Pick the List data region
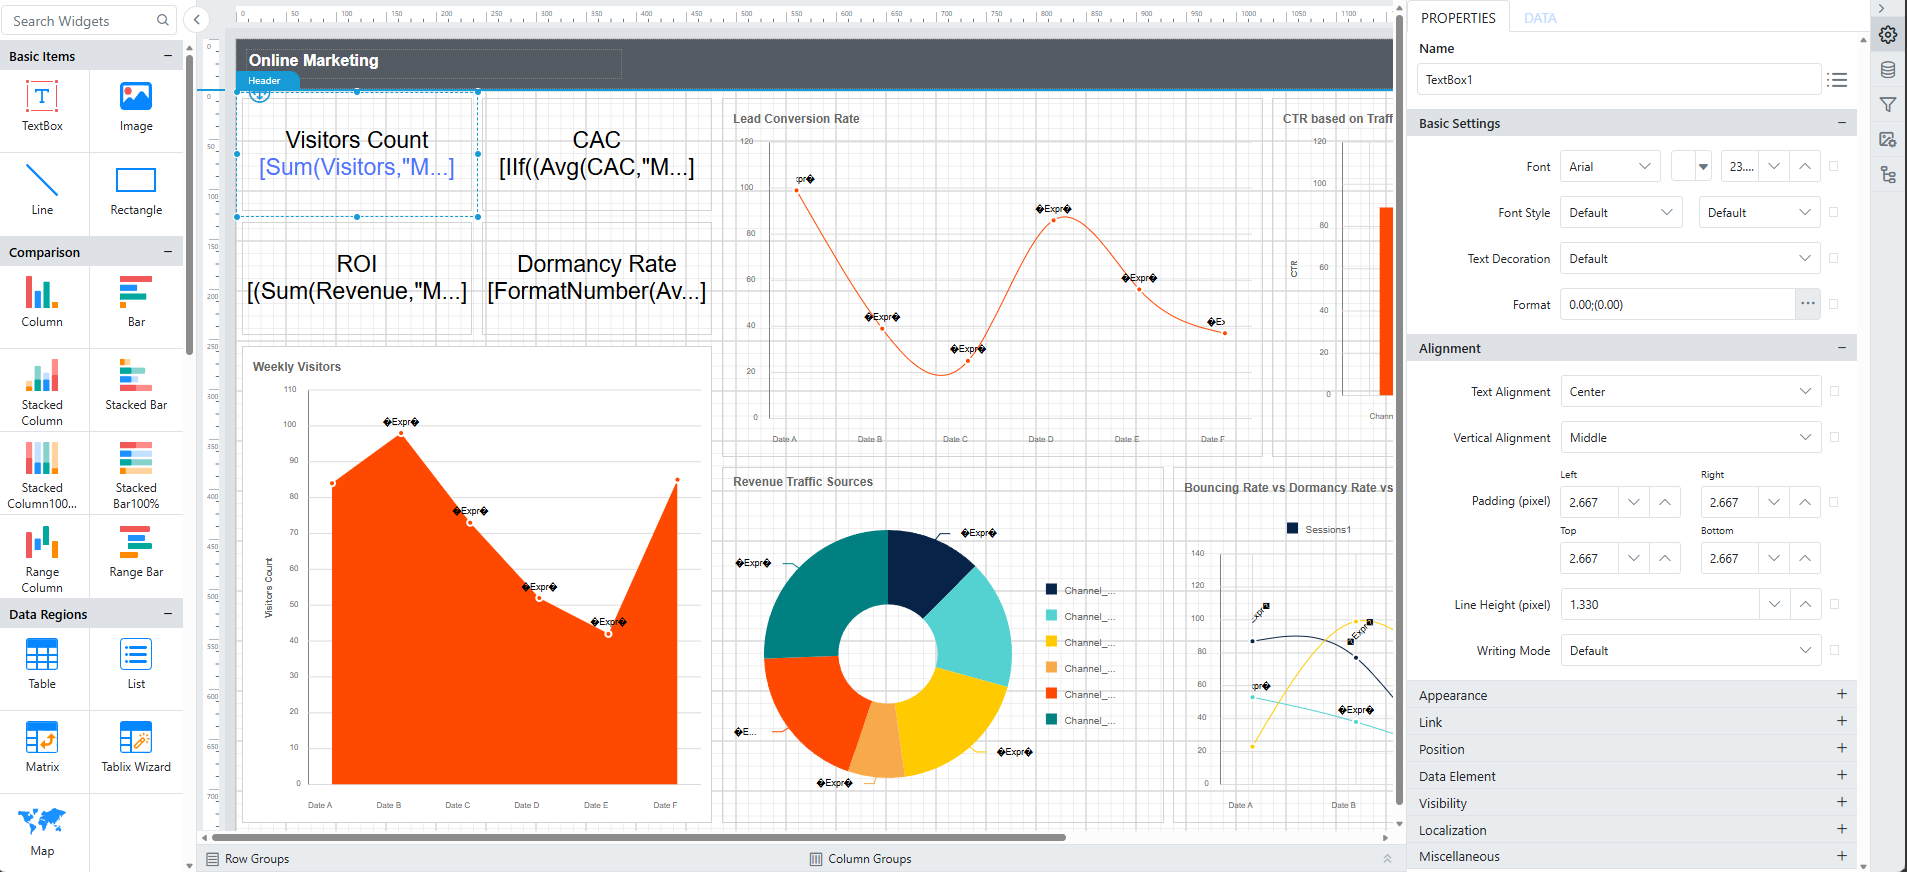Viewport: 1907px width, 872px height. pyautogui.click(x=136, y=665)
